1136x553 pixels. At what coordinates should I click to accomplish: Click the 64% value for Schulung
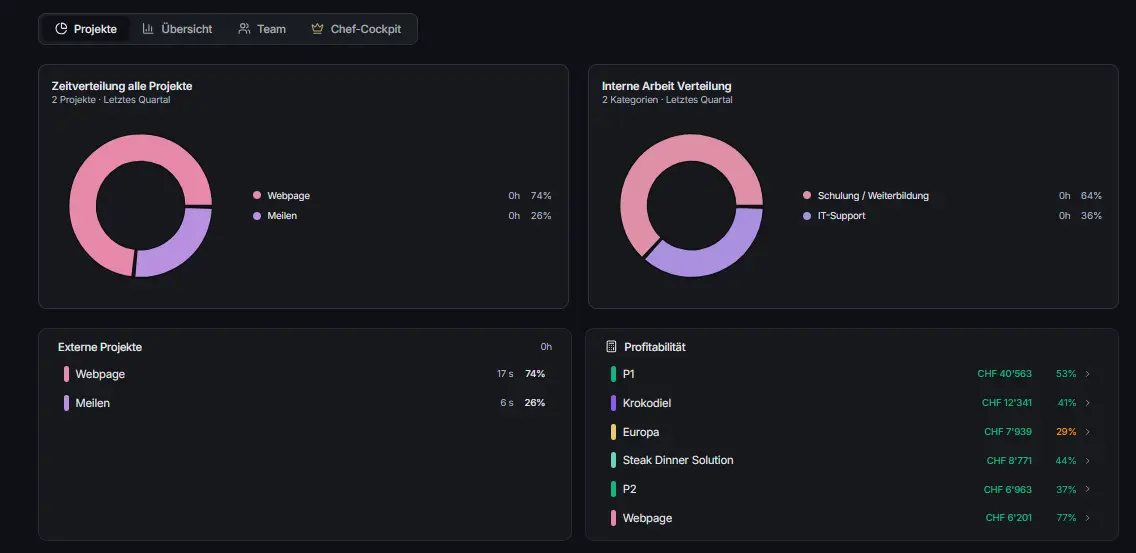pyautogui.click(x=1091, y=196)
